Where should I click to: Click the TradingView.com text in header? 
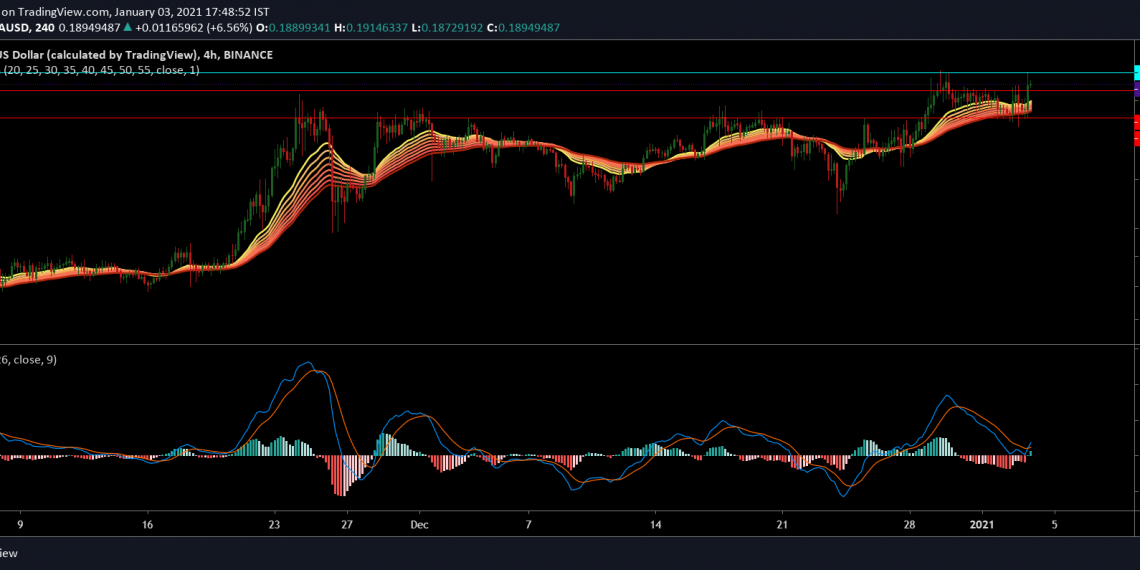coord(62,11)
